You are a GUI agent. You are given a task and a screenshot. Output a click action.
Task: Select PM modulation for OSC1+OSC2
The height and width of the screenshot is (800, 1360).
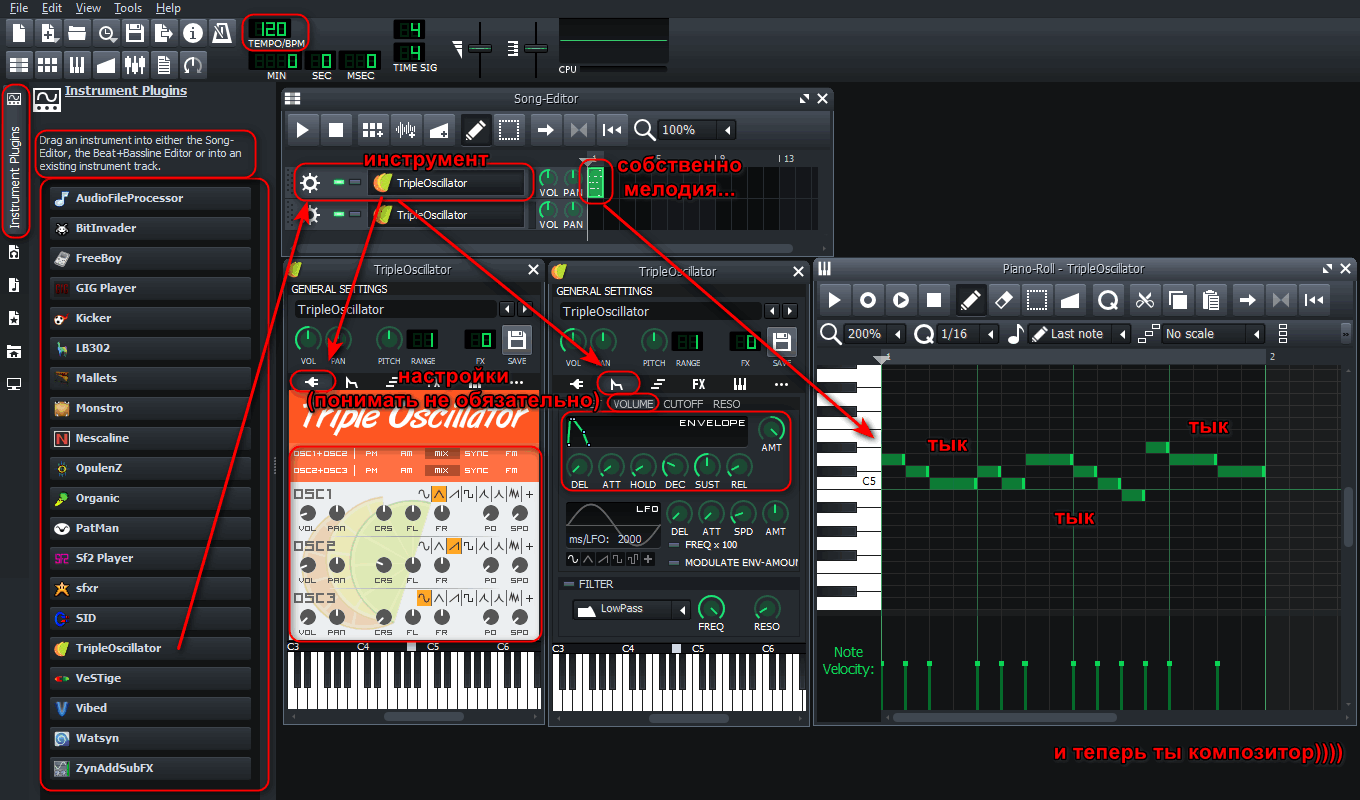(372, 454)
